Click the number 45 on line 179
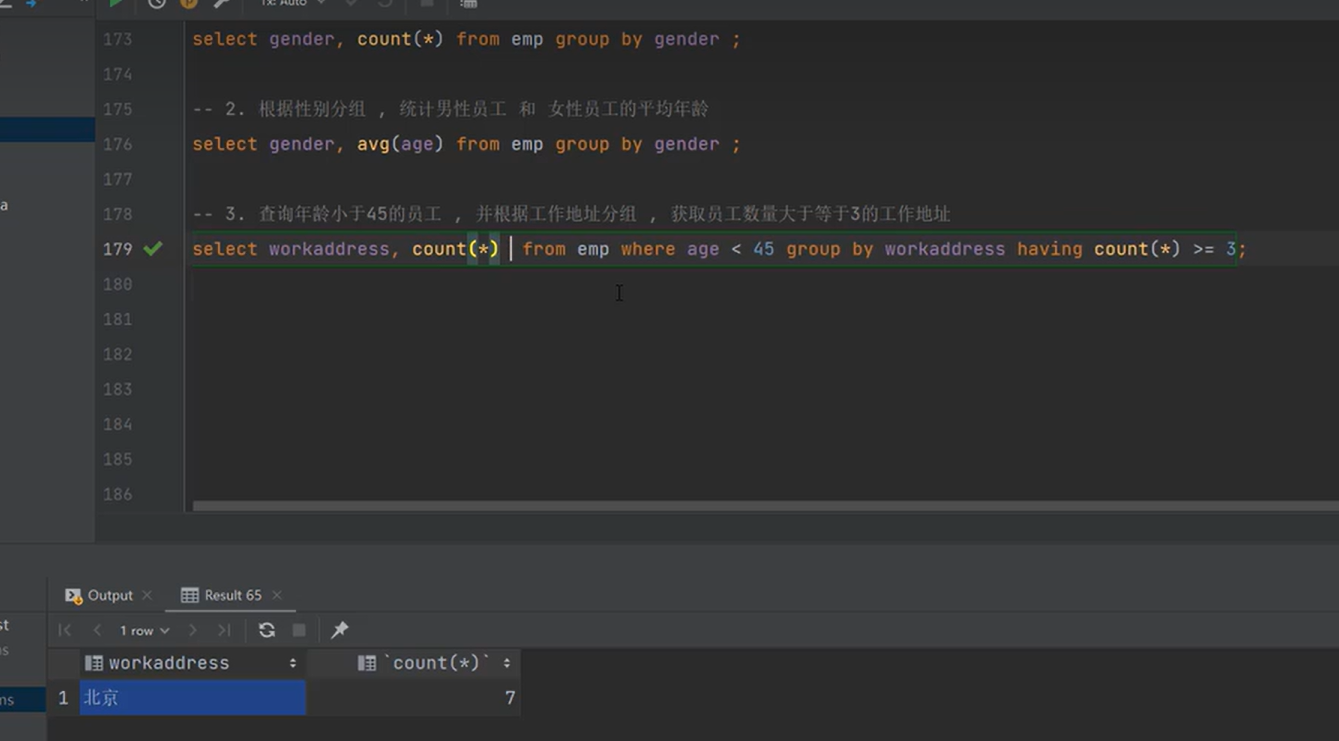1339x741 pixels. pyautogui.click(x=764, y=249)
